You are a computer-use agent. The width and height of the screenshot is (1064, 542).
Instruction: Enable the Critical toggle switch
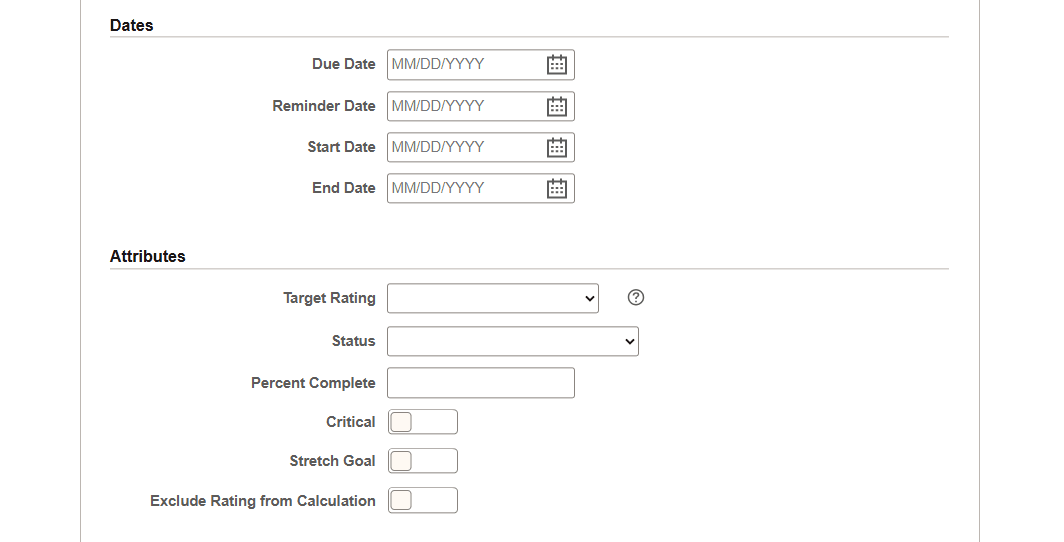click(422, 422)
